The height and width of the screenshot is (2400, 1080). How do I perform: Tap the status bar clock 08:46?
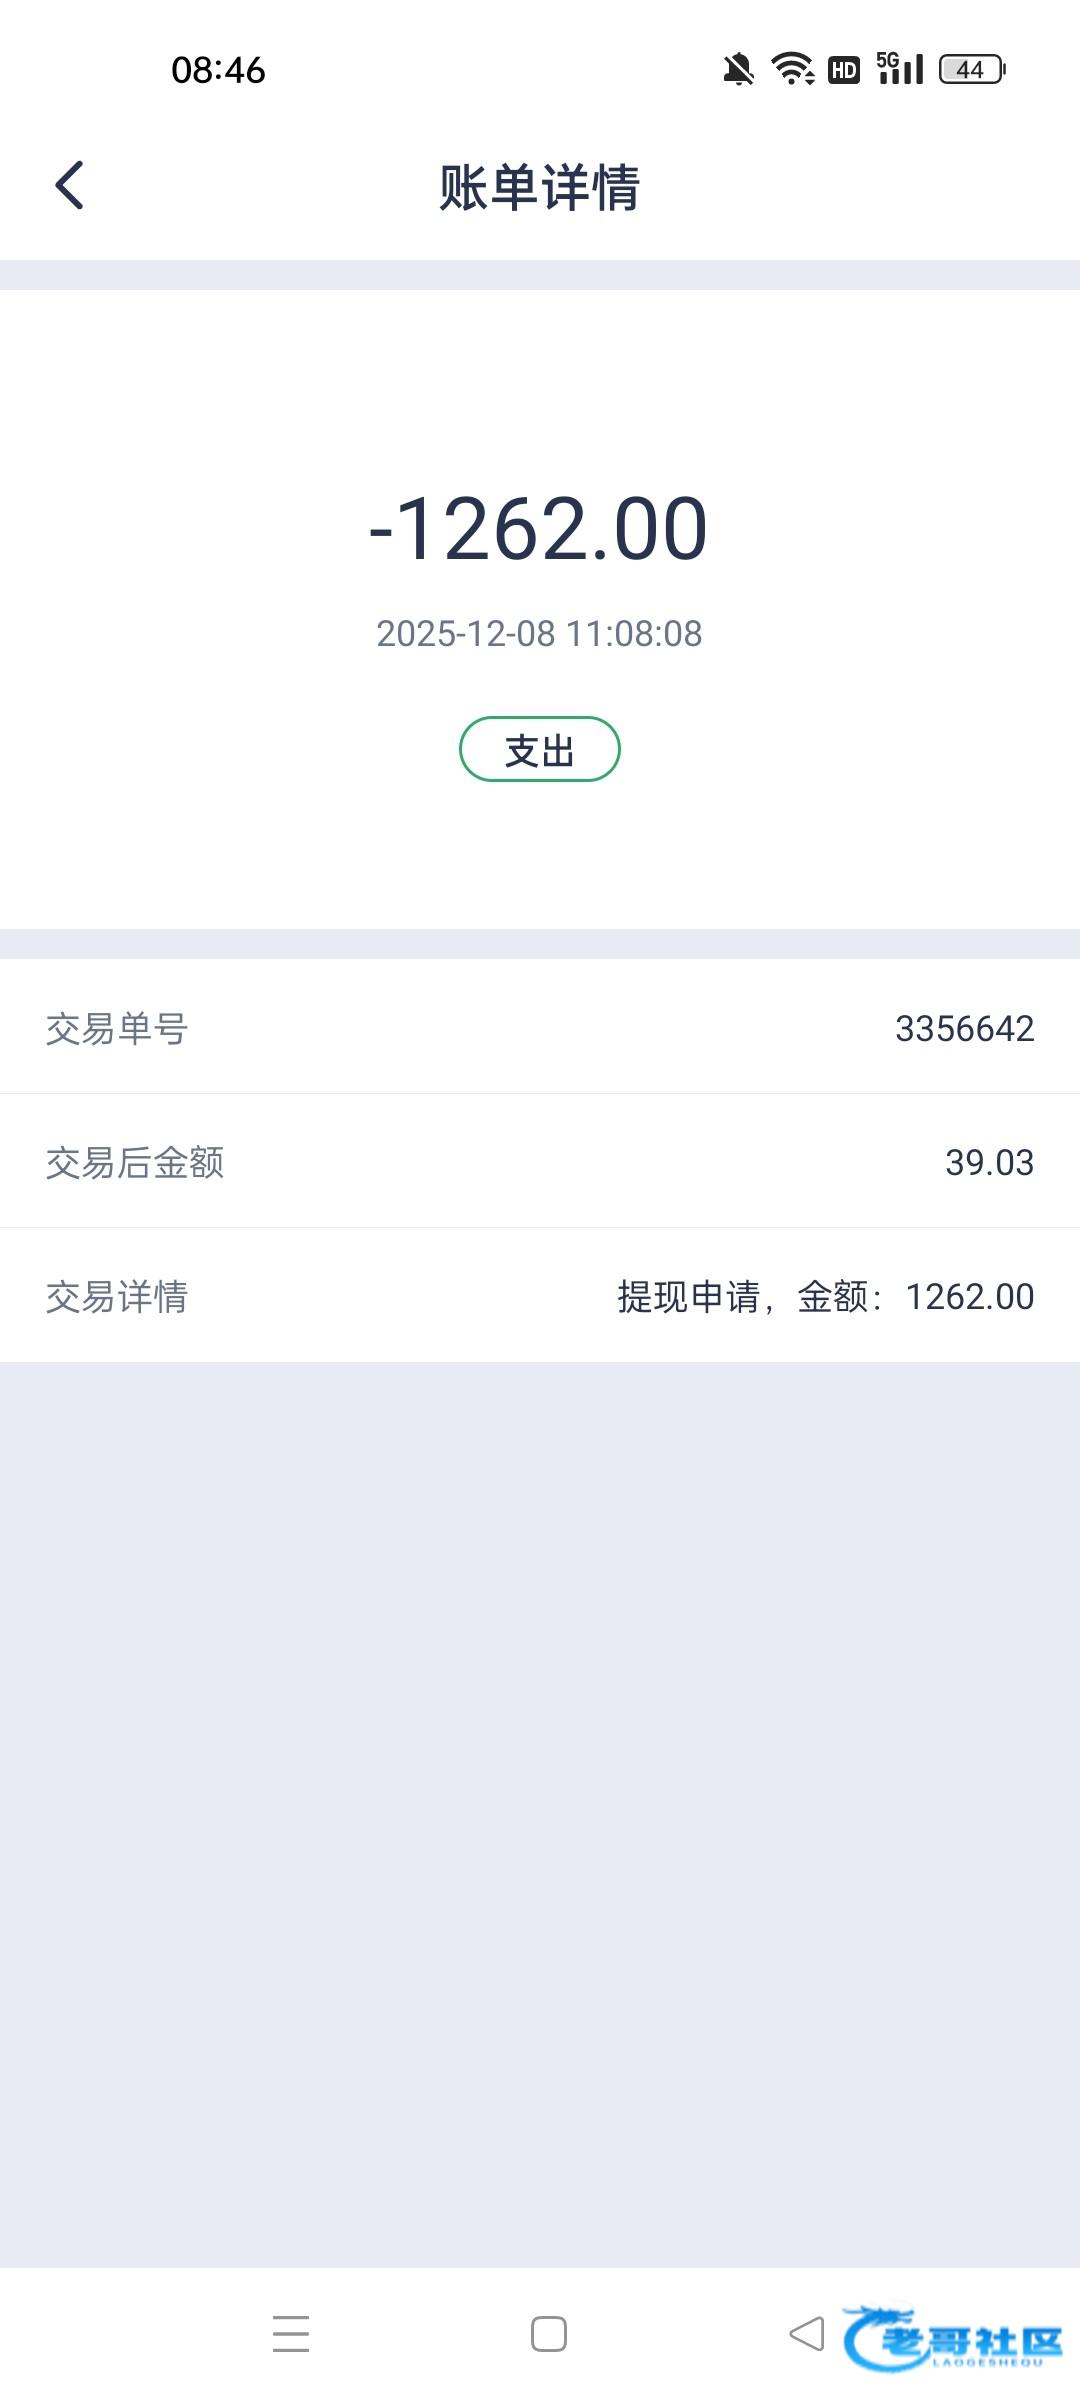(218, 70)
